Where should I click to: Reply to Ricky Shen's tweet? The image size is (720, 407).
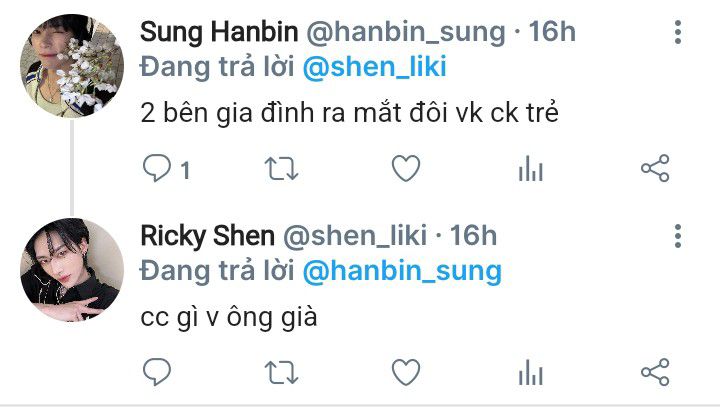click(157, 372)
